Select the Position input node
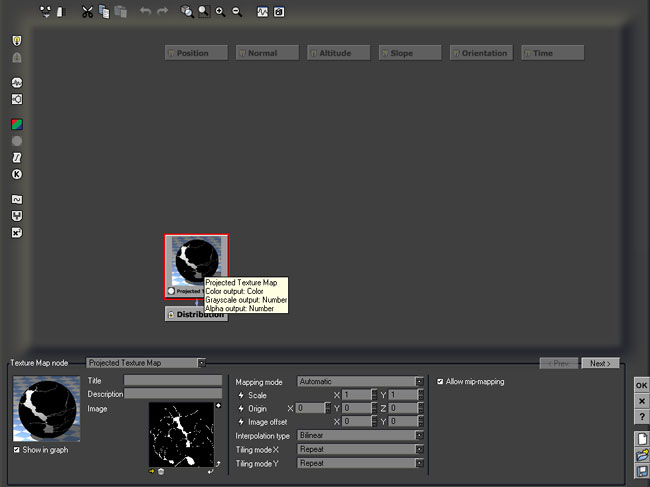650x487 pixels. click(x=197, y=53)
